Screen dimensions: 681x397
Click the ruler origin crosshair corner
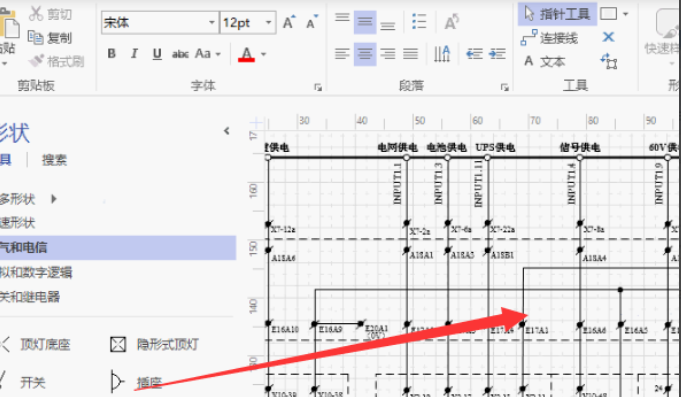(256, 122)
